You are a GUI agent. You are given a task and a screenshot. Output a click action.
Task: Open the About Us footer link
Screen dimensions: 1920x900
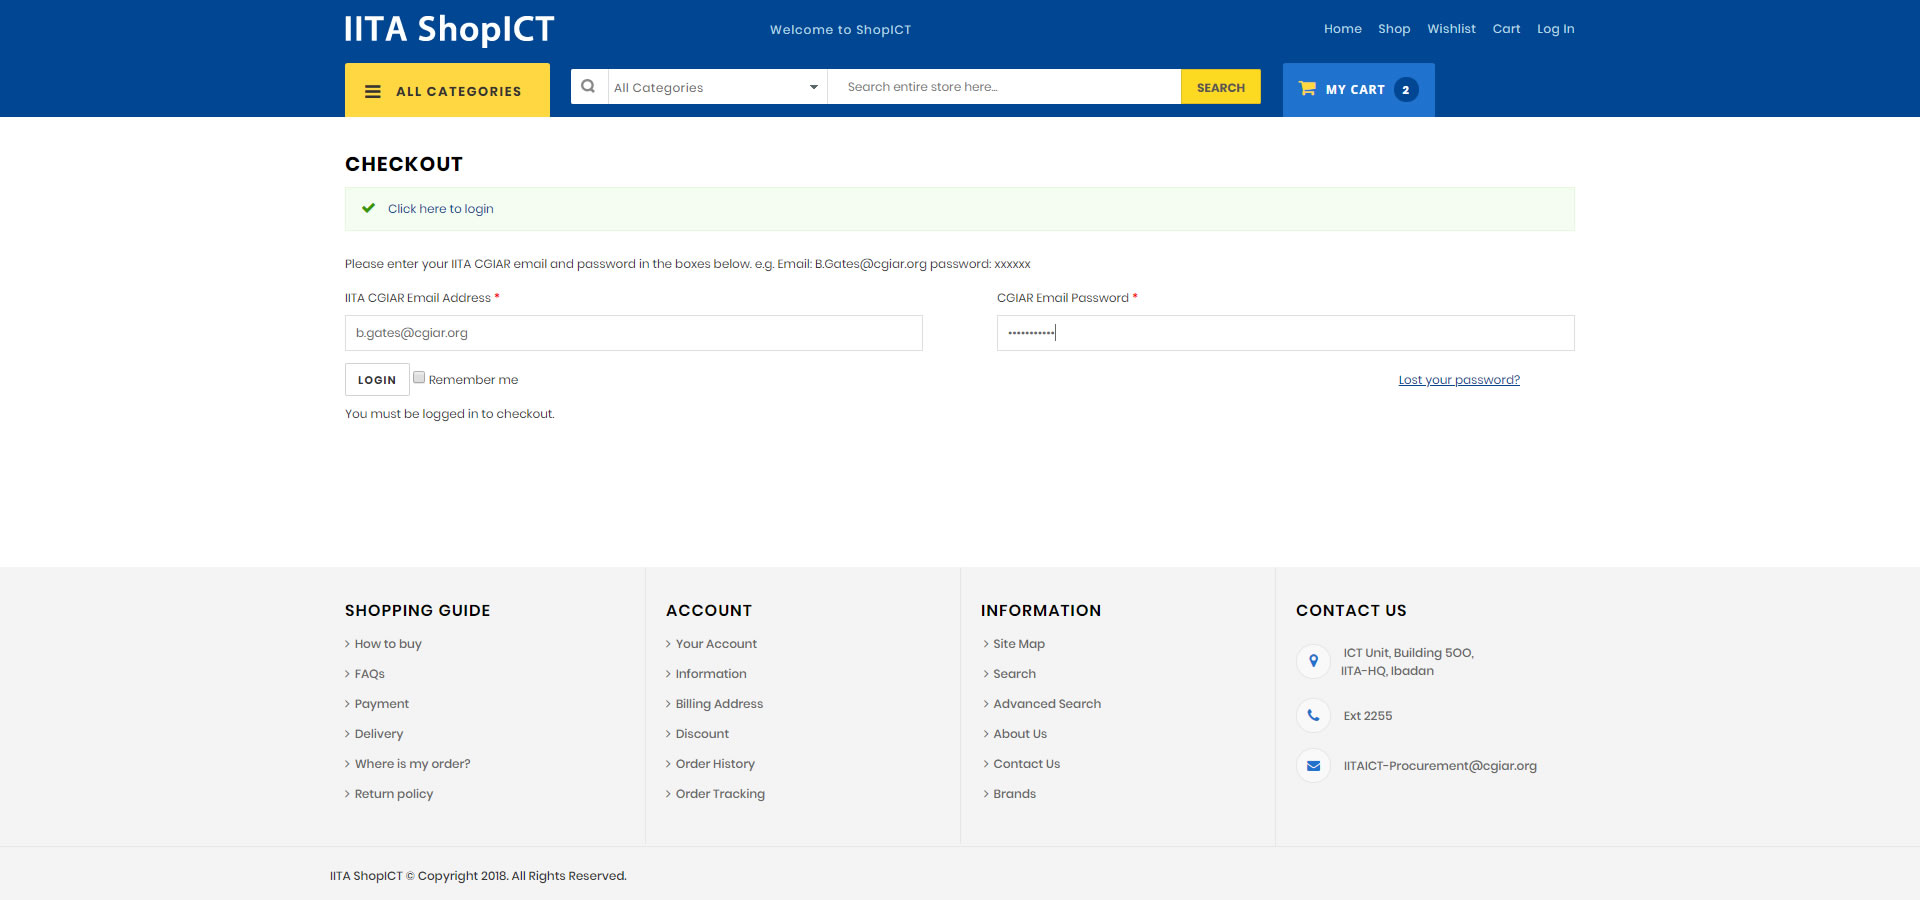(1020, 734)
